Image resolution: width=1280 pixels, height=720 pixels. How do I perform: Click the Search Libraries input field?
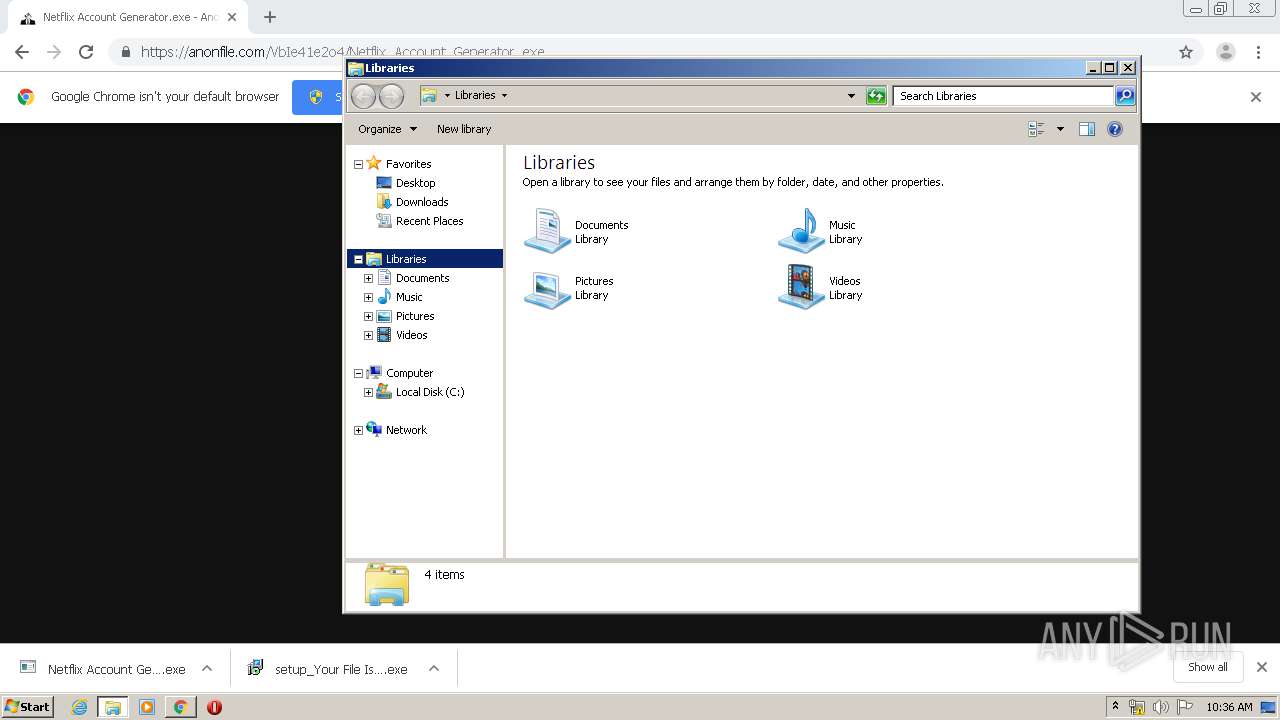(x=1003, y=96)
